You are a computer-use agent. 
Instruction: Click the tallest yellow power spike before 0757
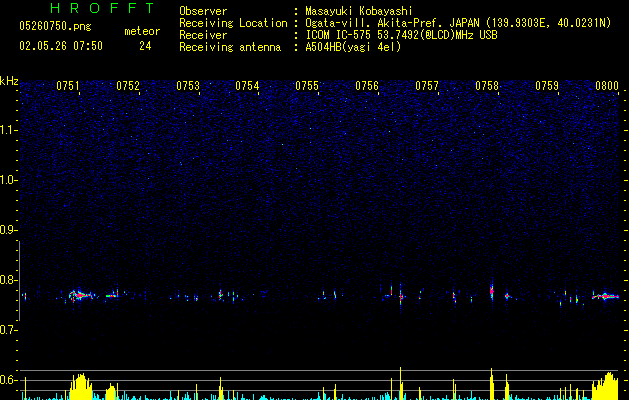pyautogui.click(x=400, y=383)
